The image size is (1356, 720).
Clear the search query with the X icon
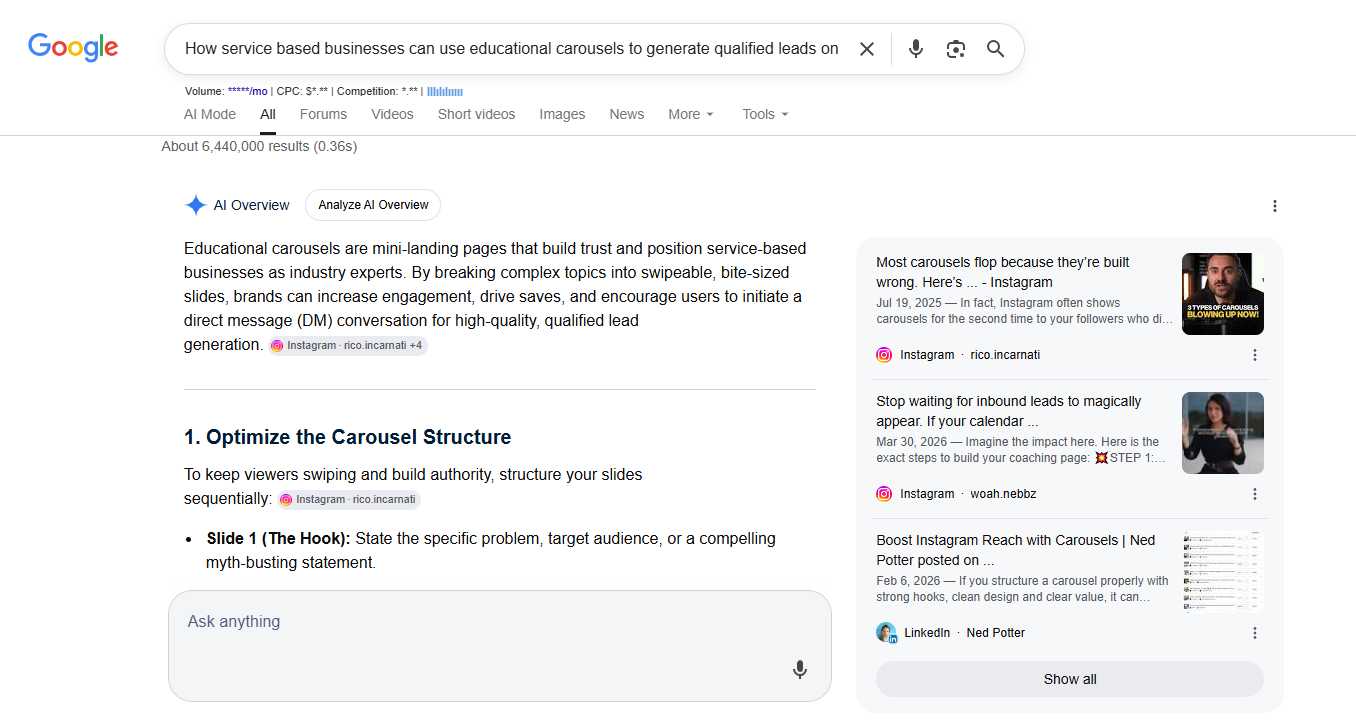[867, 49]
